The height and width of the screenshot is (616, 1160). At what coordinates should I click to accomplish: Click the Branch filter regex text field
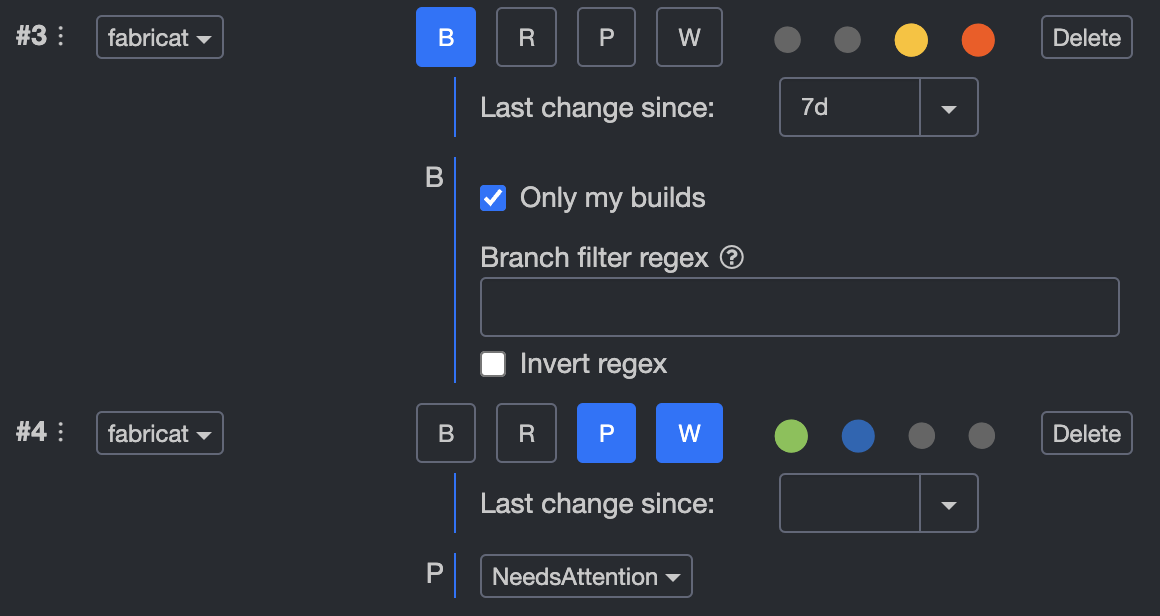(x=799, y=307)
